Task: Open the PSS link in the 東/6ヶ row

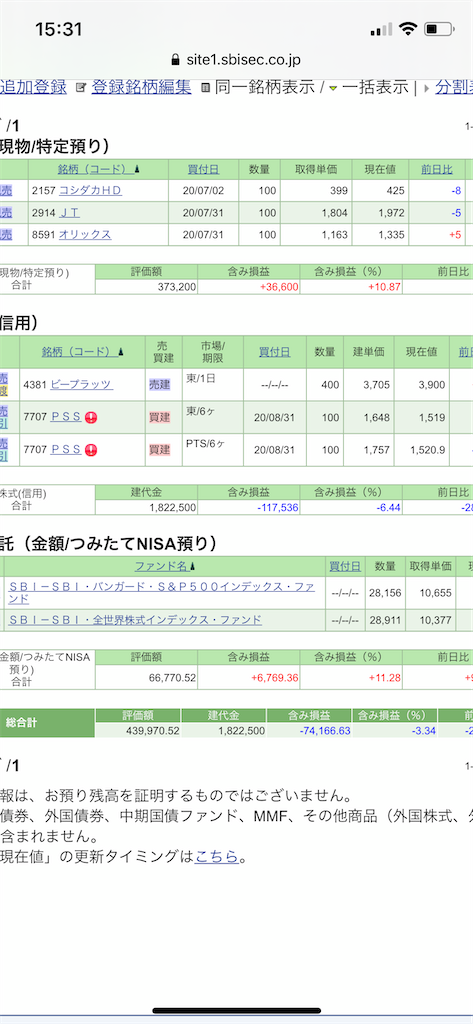Action: click(x=66, y=417)
